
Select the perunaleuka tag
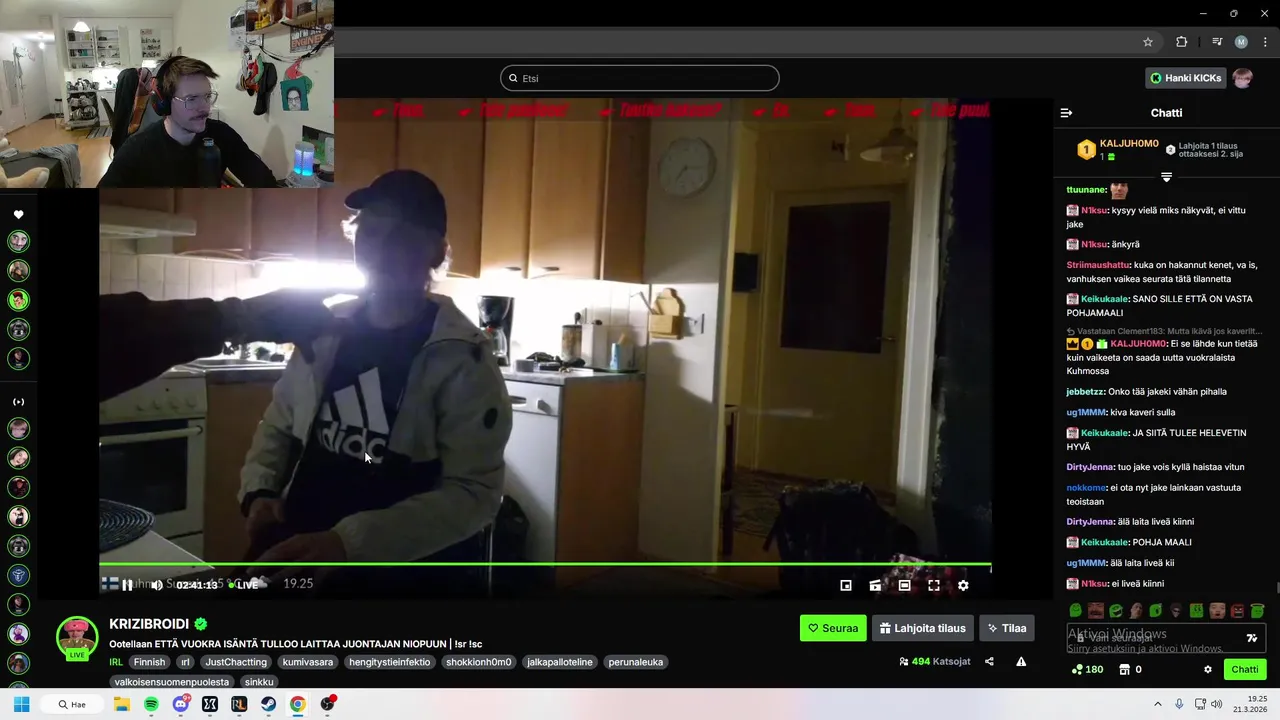[636, 662]
